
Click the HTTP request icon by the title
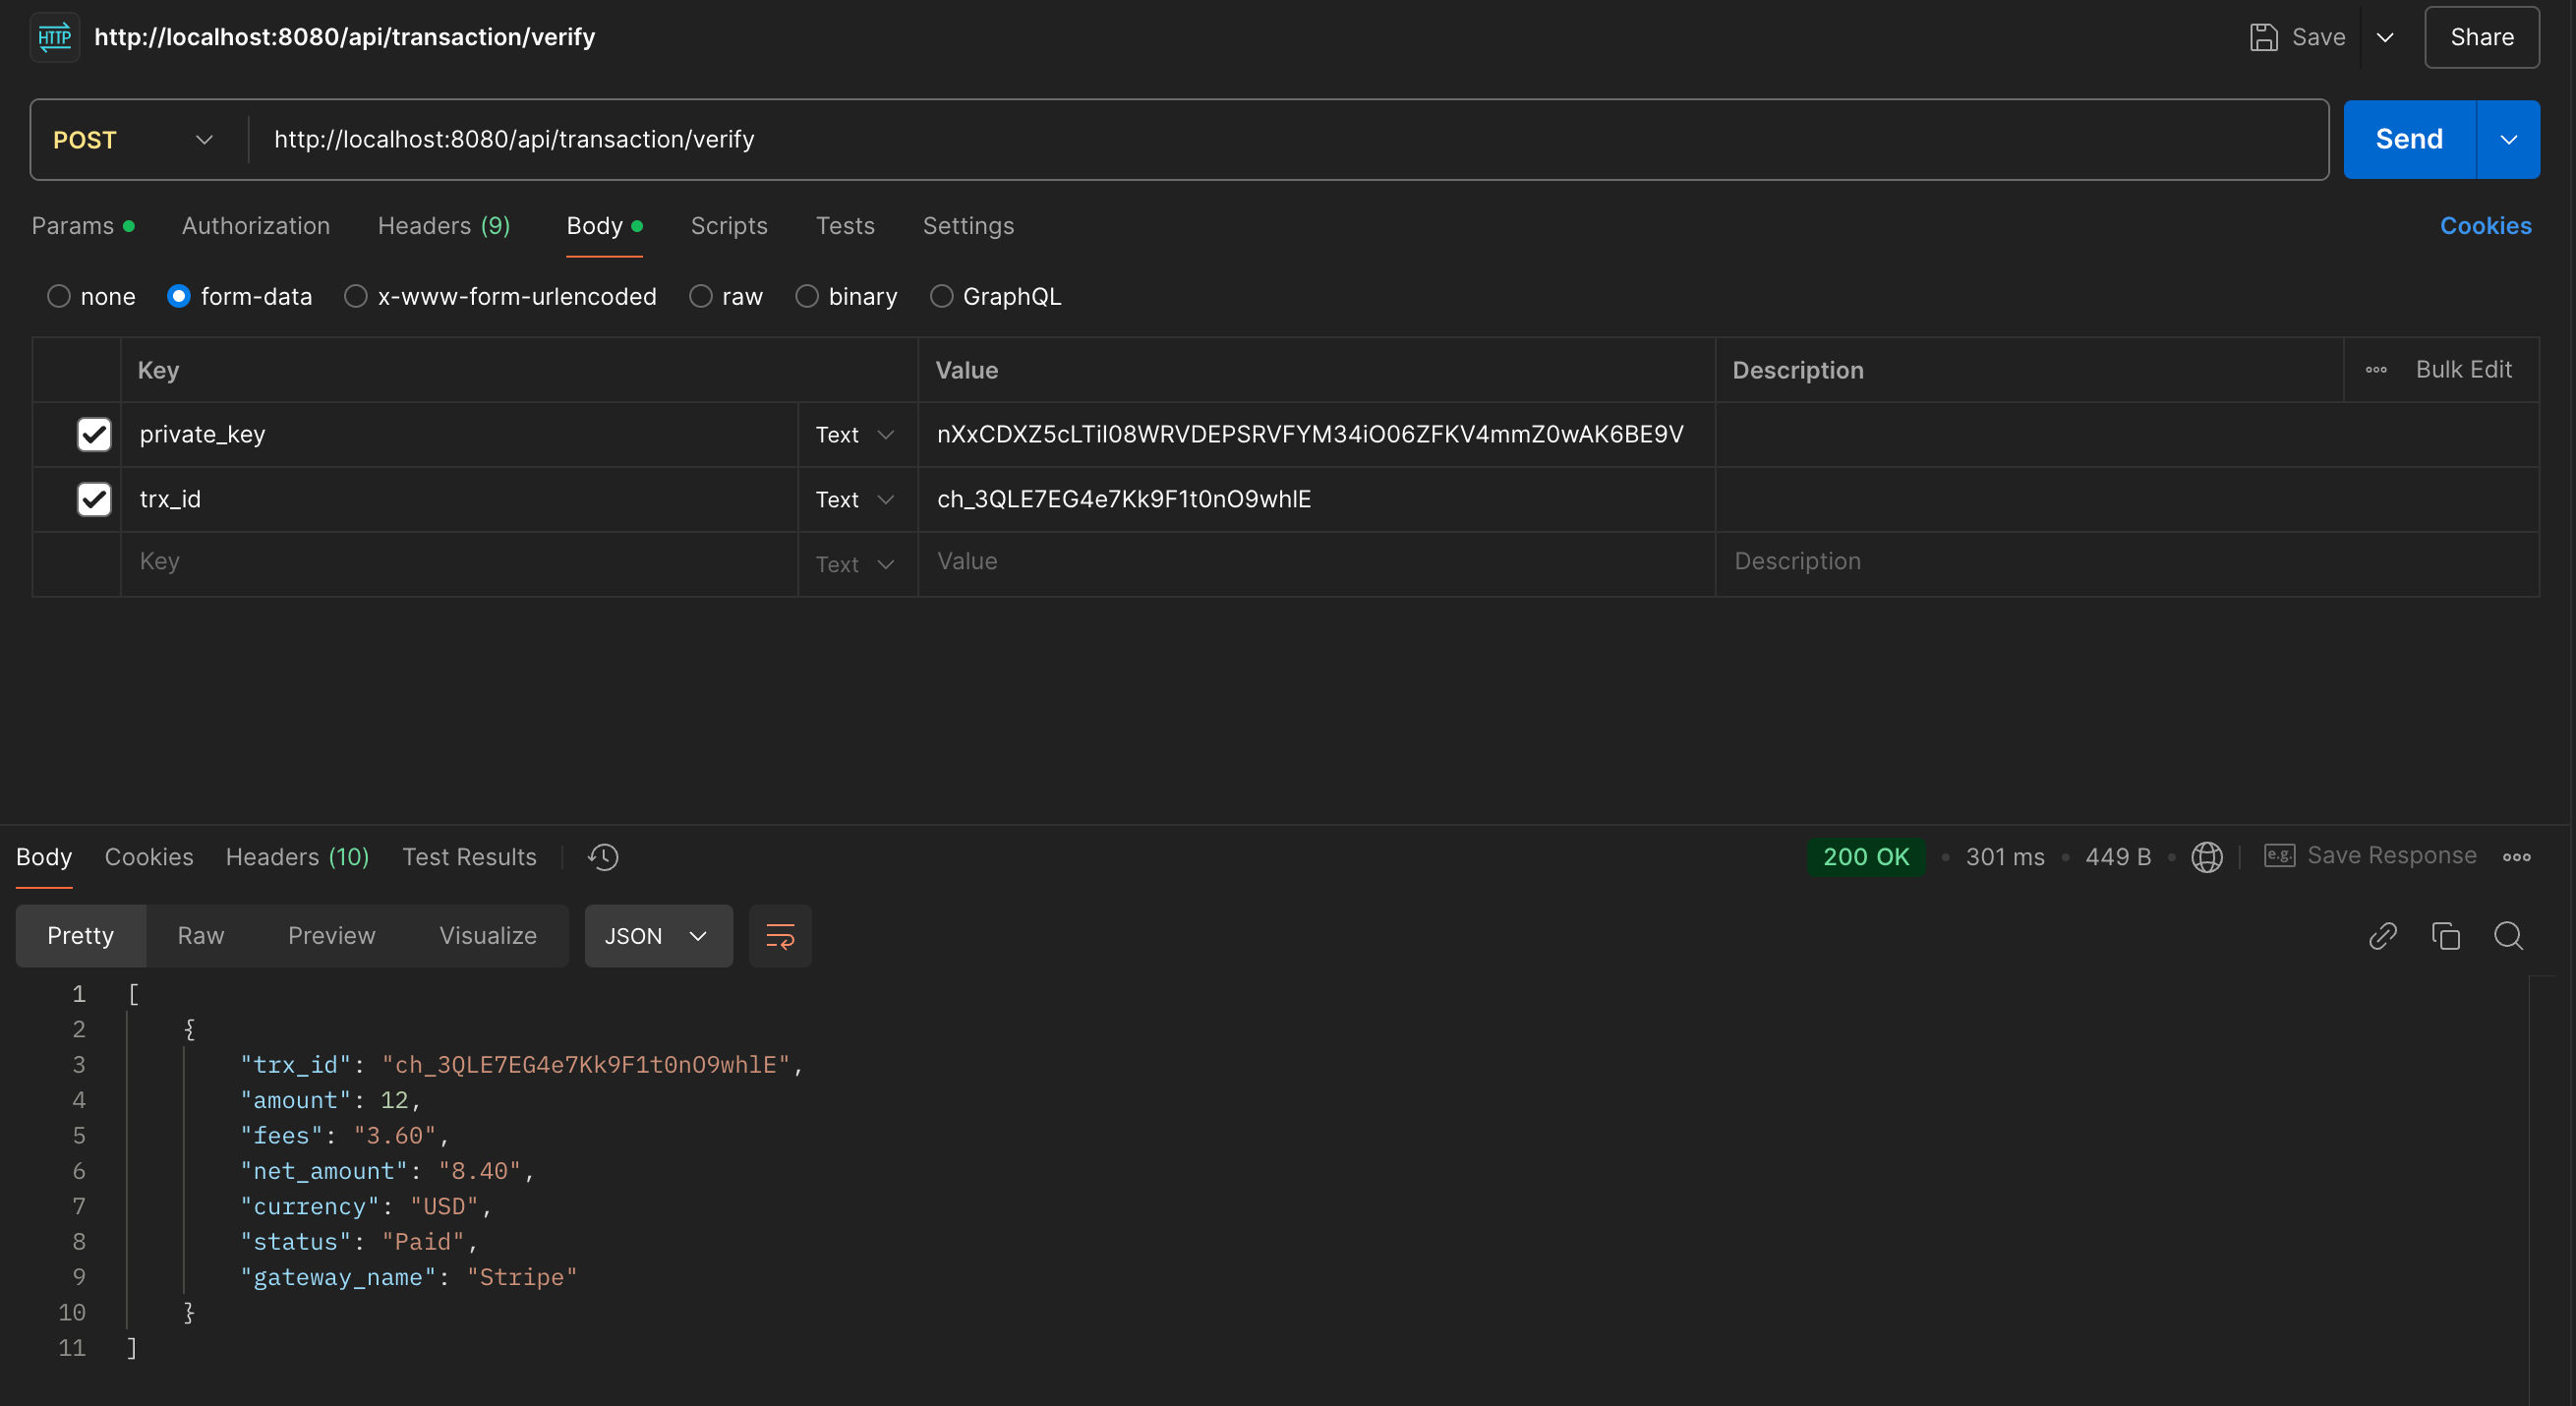click(55, 38)
